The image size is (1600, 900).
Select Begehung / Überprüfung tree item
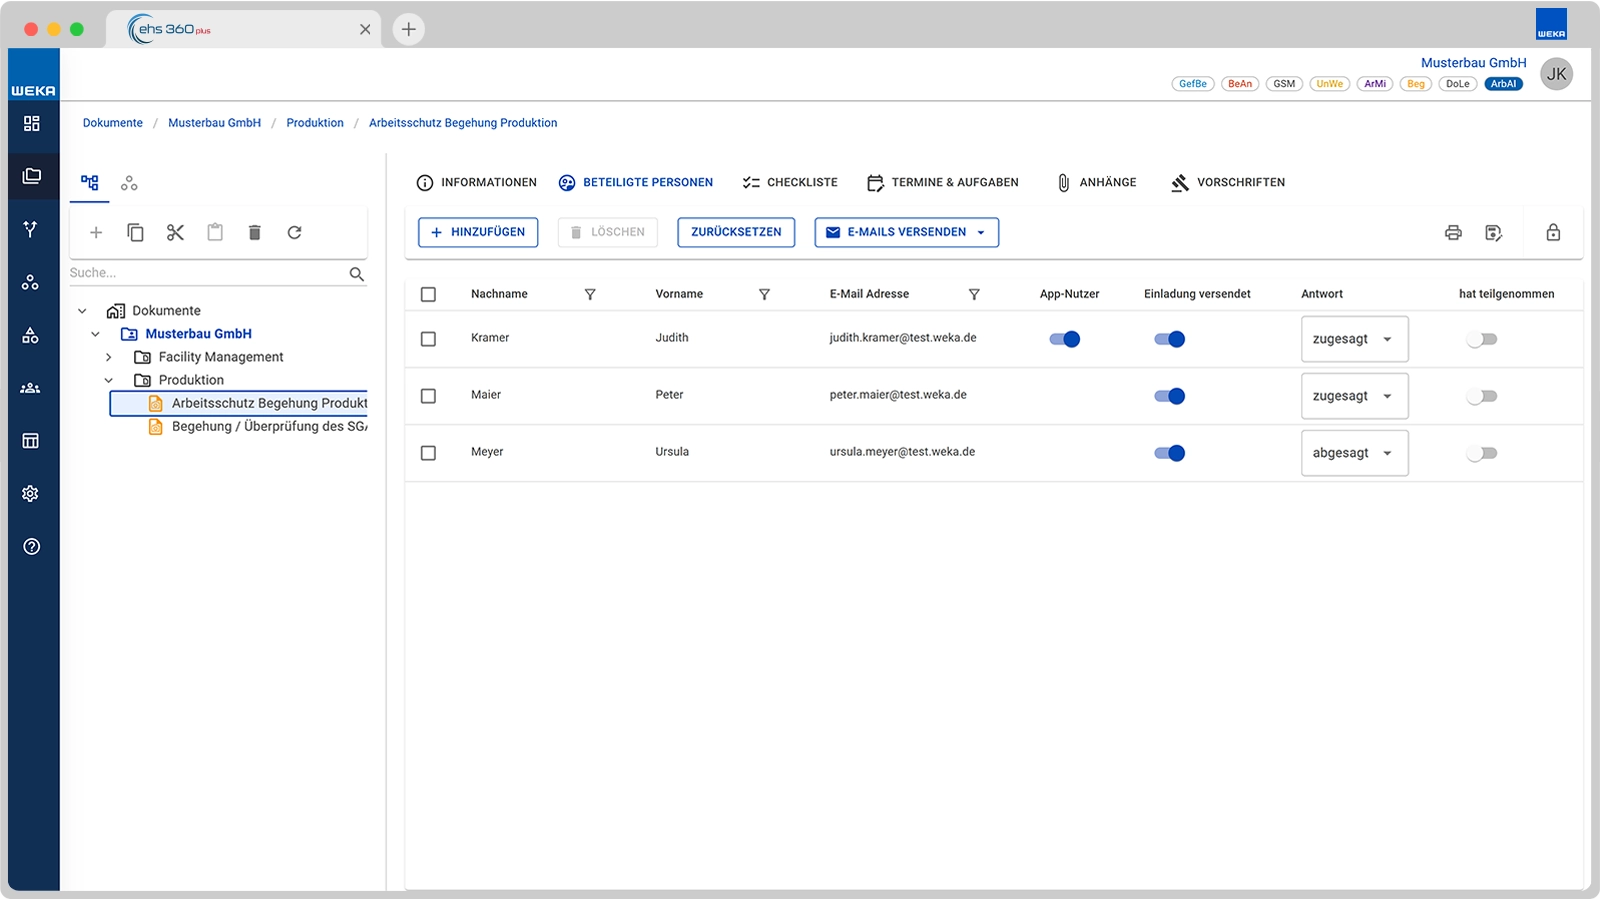(258, 426)
